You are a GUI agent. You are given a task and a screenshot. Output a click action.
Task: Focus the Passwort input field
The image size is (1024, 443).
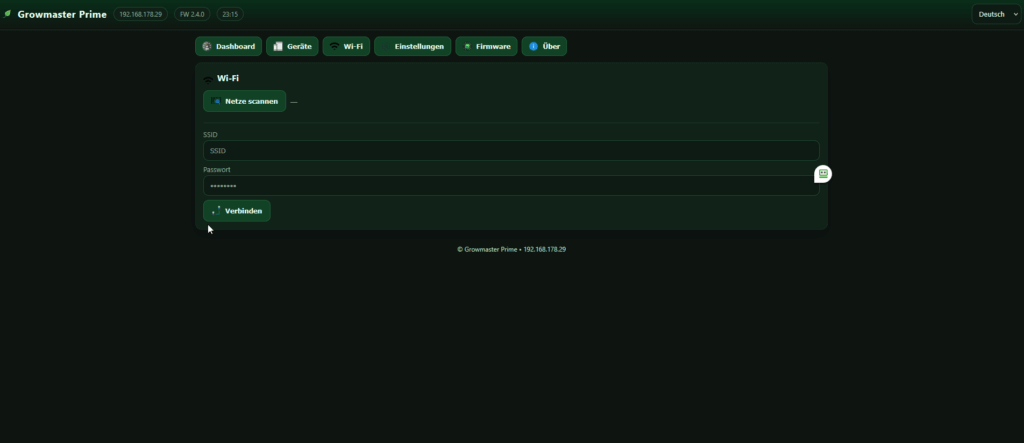coord(511,186)
